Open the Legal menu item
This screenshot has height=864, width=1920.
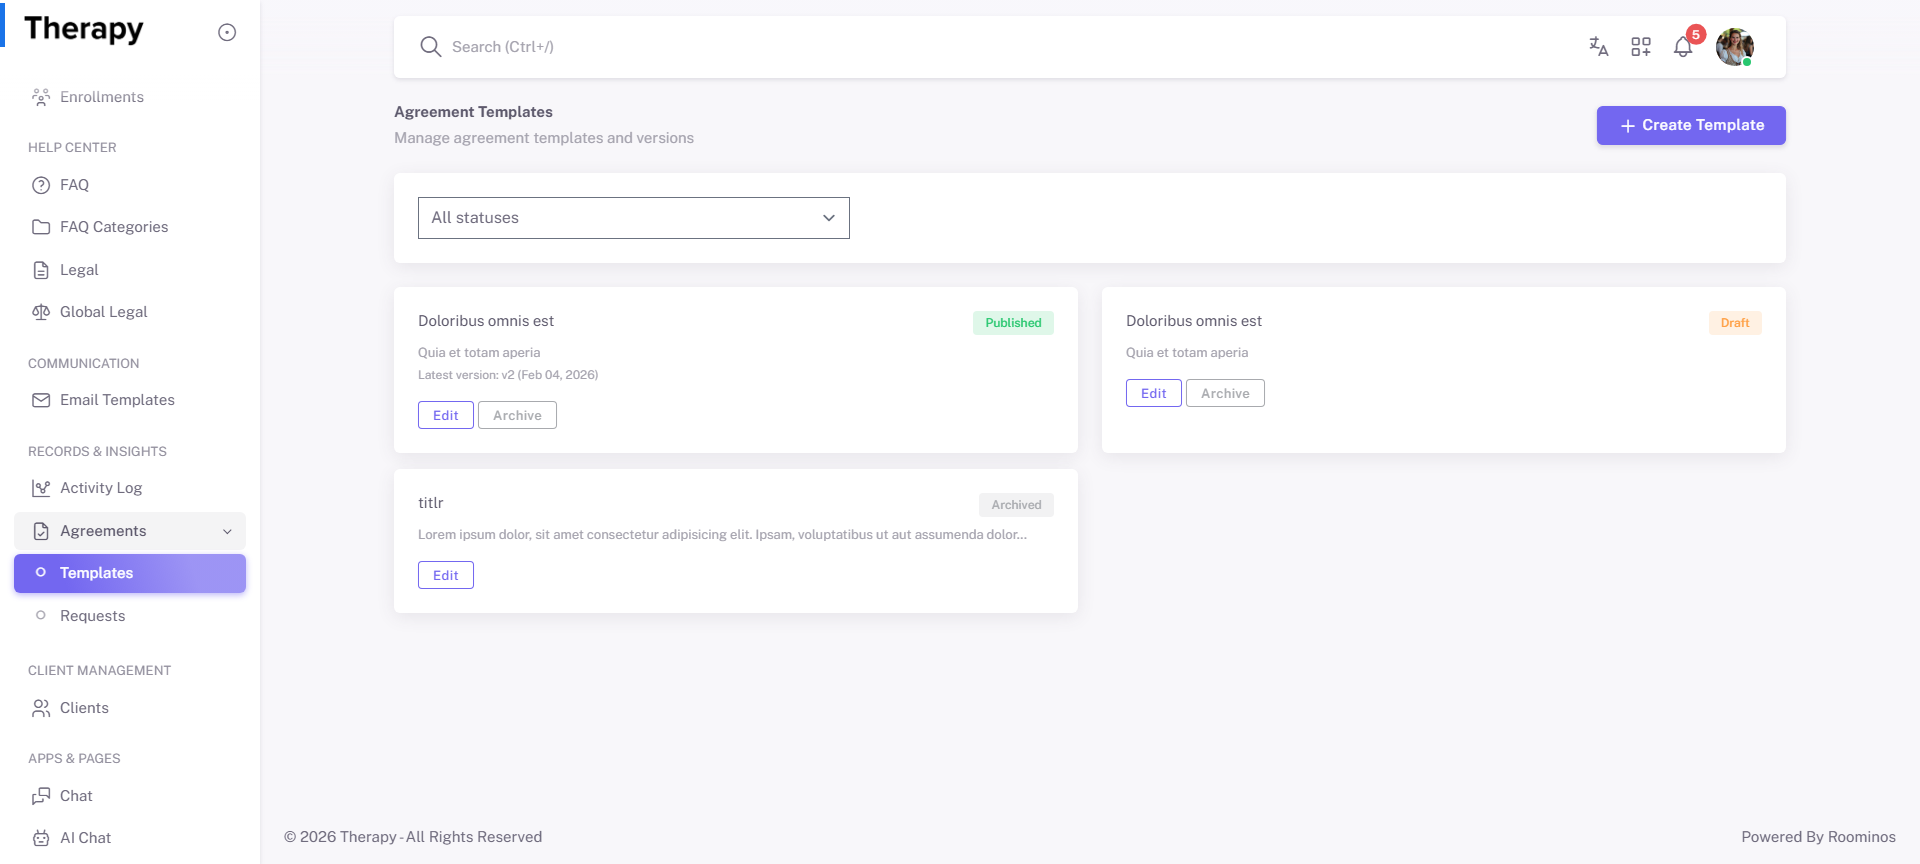(x=130, y=270)
